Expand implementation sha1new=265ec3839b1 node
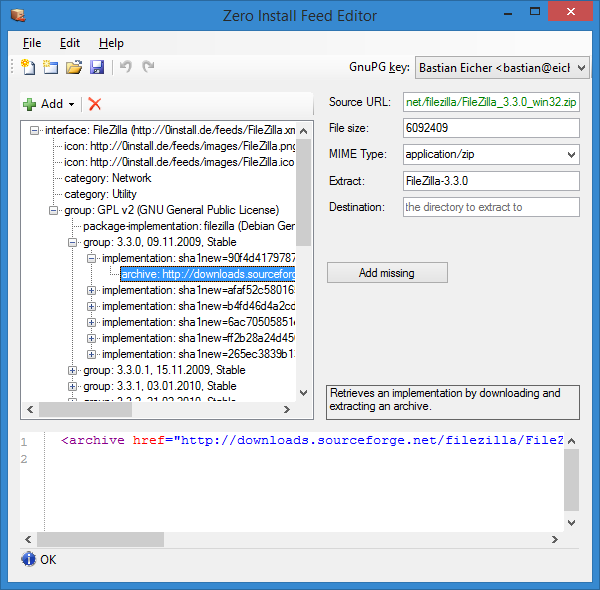This screenshot has height=590, width=600. pyautogui.click(x=91, y=354)
